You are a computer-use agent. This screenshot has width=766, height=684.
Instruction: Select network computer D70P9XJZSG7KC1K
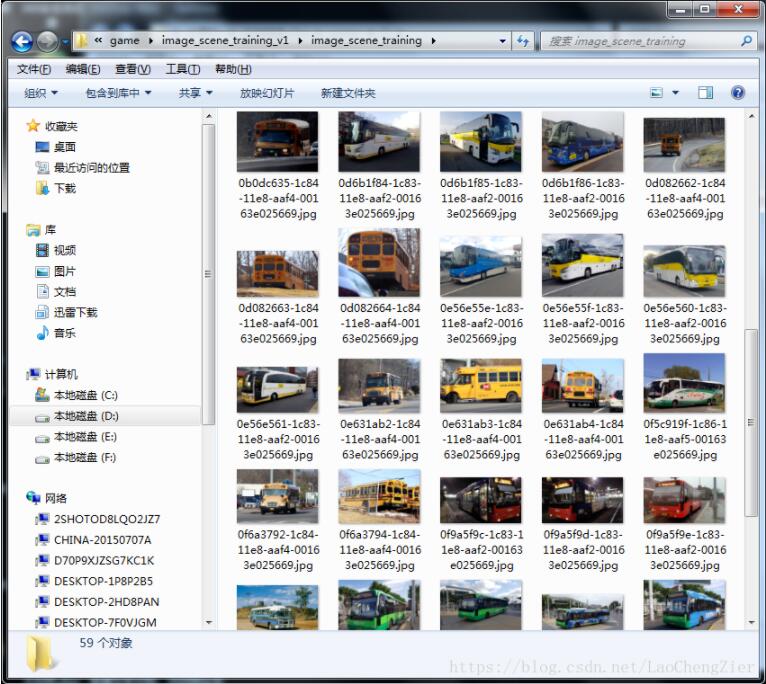[95, 560]
